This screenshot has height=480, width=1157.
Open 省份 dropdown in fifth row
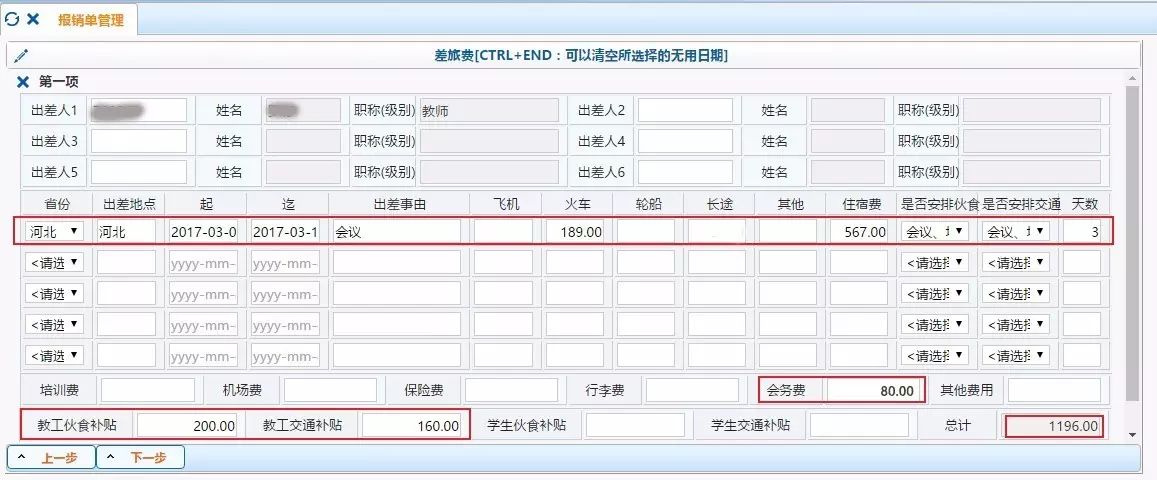pyautogui.click(x=54, y=355)
